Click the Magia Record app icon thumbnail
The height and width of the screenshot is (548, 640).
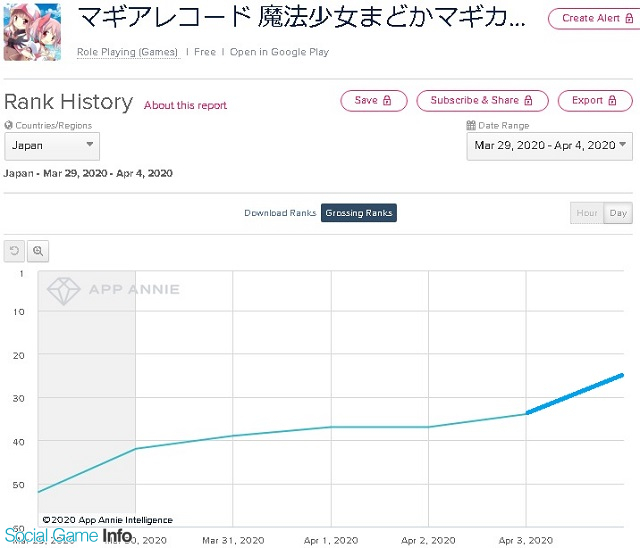tap(32, 32)
